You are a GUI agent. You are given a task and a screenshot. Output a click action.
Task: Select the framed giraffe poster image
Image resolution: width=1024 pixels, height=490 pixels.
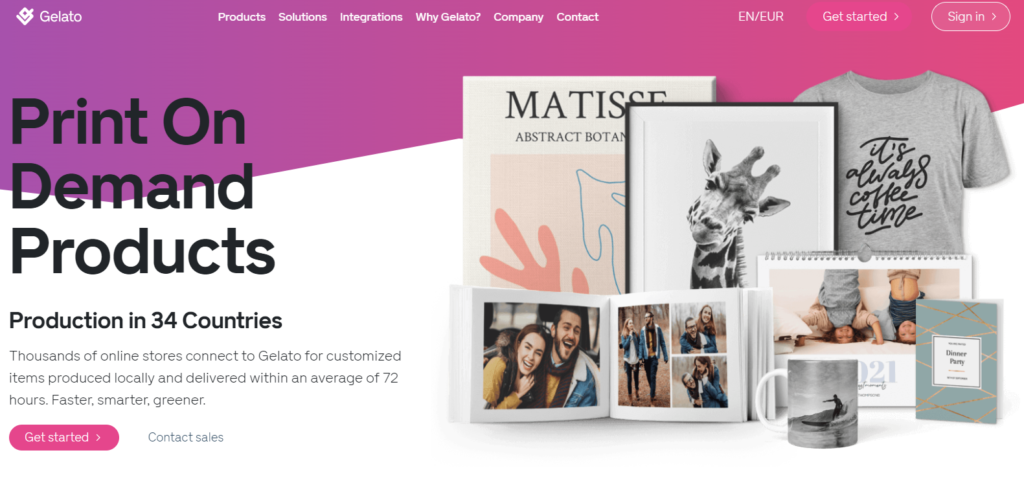tap(731, 196)
